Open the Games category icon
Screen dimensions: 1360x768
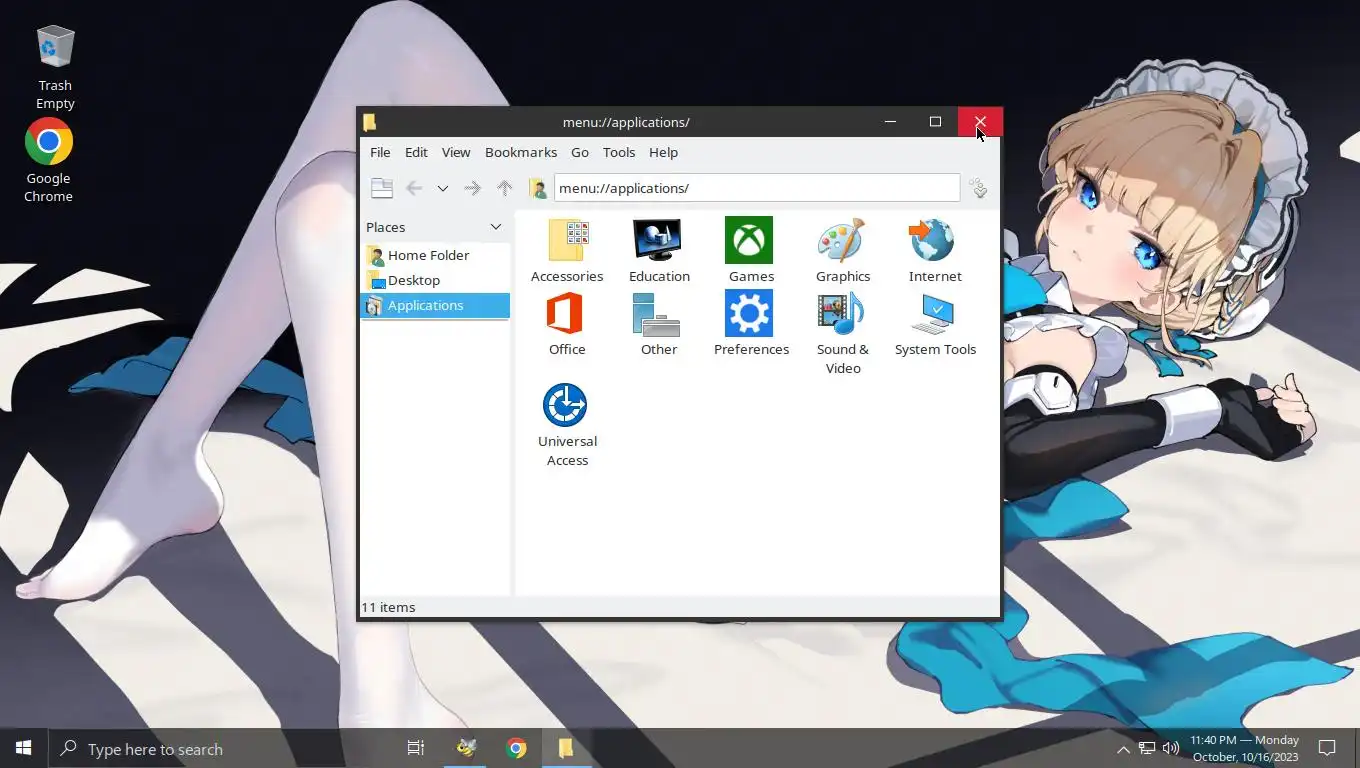point(750,240)
